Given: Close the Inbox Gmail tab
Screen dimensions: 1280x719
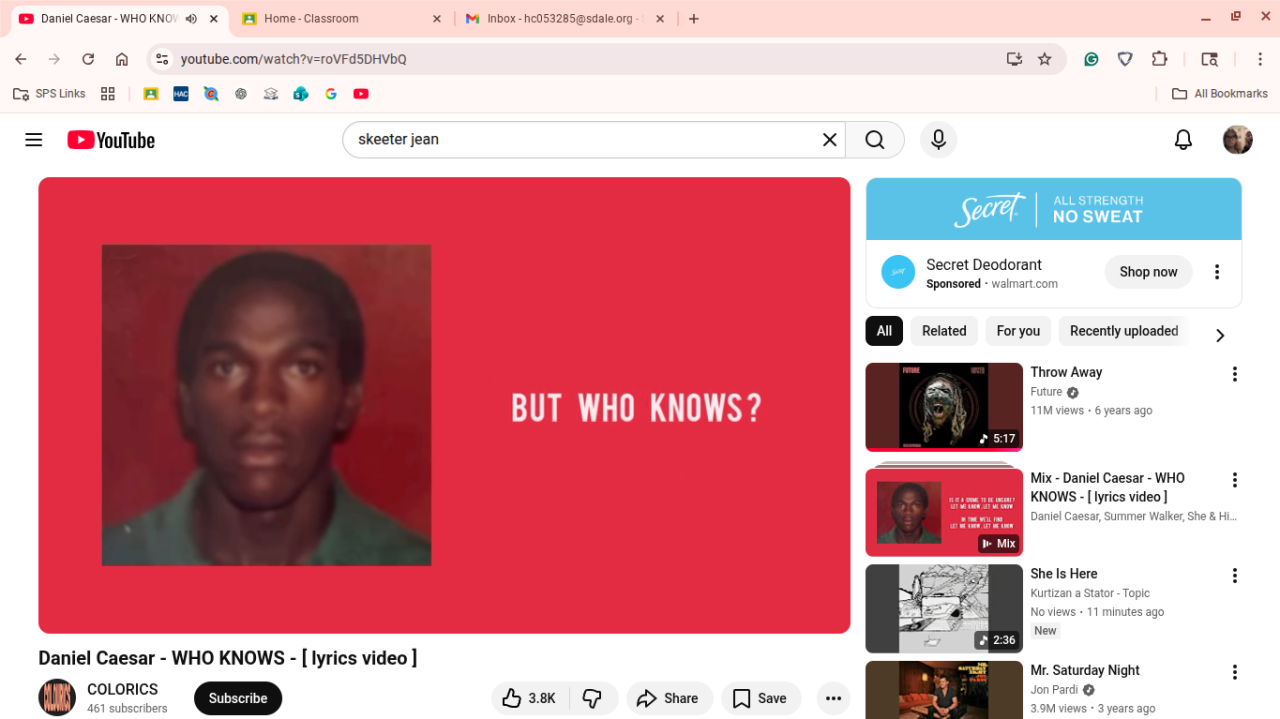Looking at the screenshot, I should (x=659, y=19).
